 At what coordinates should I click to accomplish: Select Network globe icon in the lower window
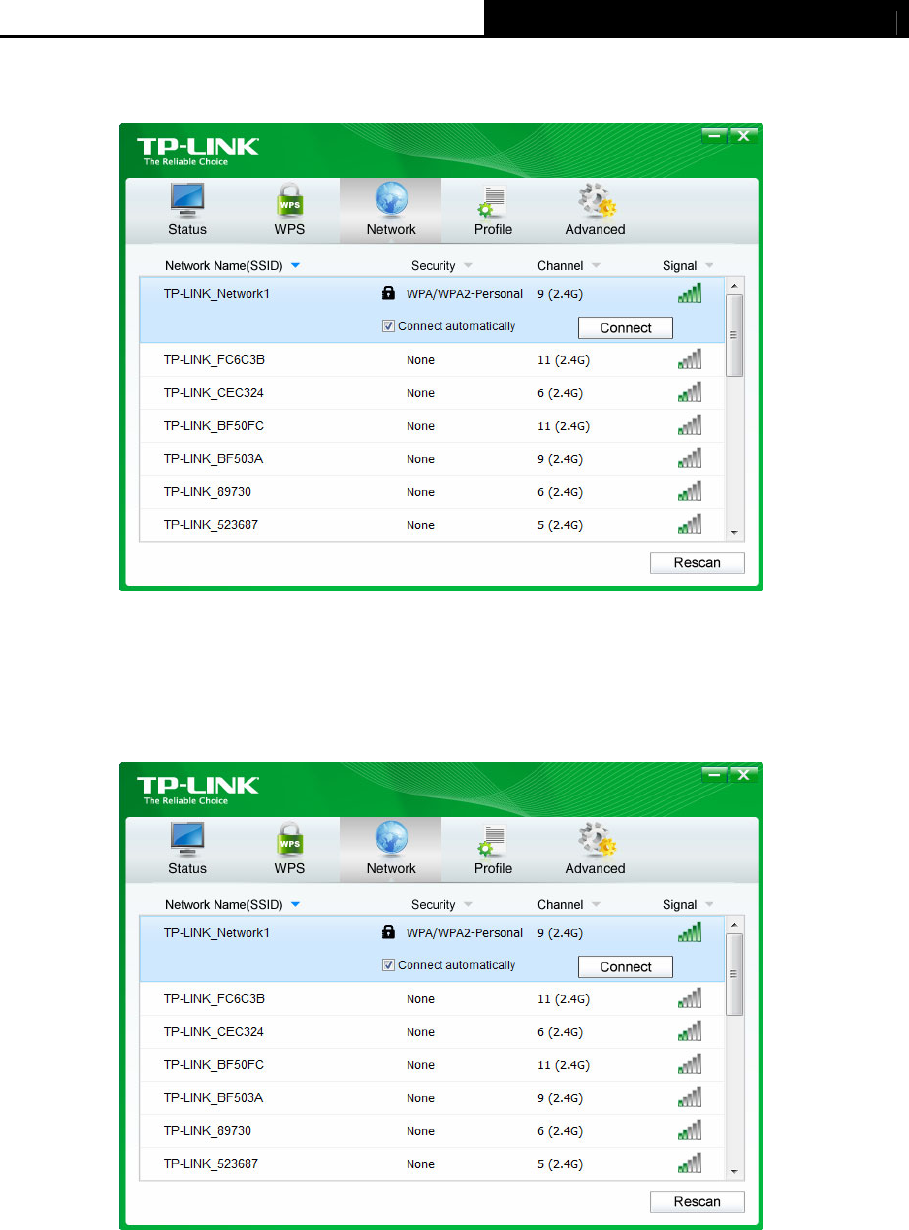tap(390, 840)
